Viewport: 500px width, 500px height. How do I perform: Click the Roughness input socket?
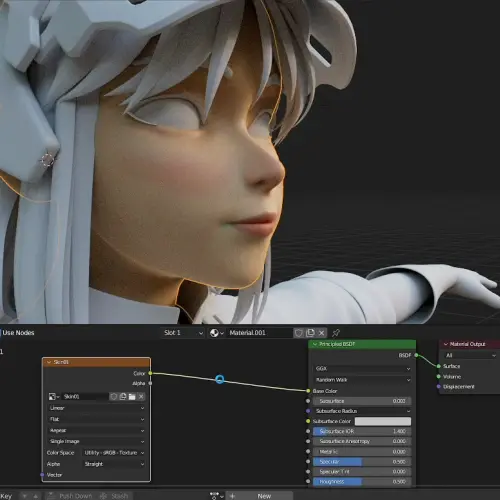point(308,481)
